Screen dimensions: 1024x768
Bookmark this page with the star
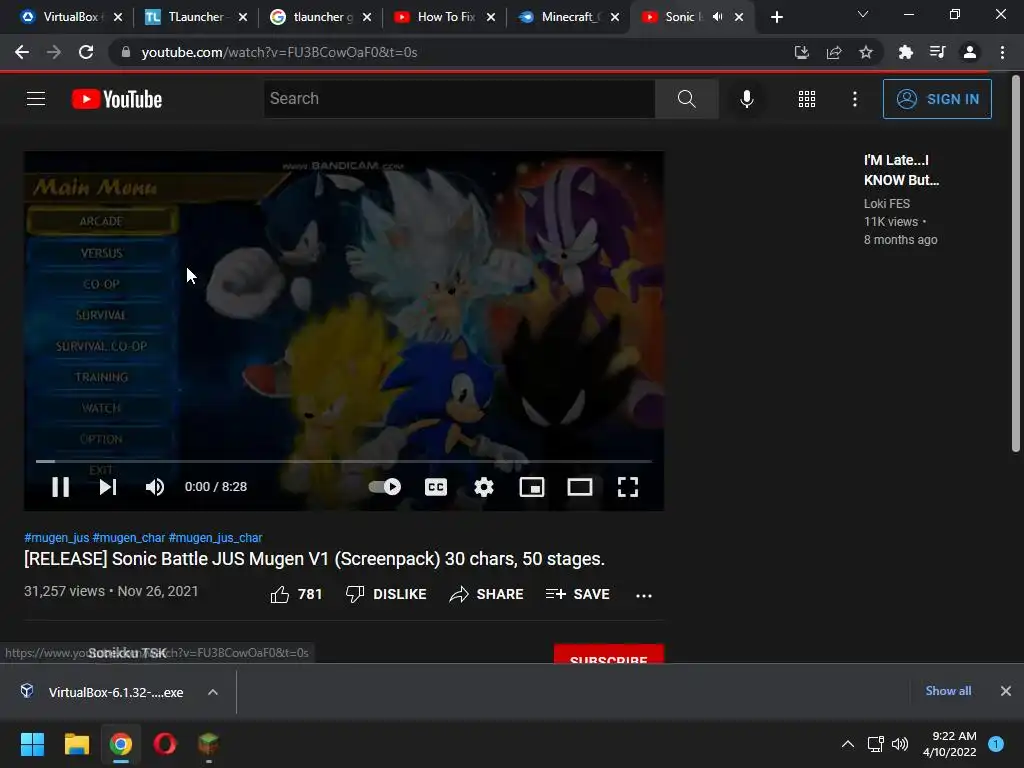coord(866,52)
